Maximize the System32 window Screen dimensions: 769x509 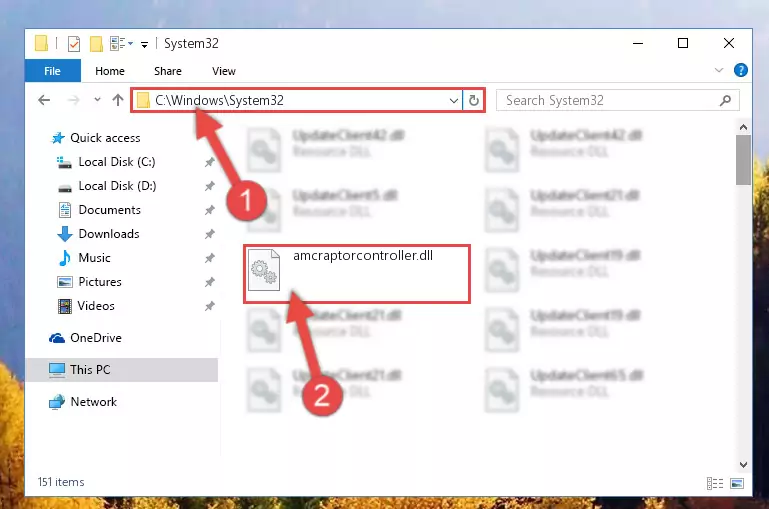683,43
